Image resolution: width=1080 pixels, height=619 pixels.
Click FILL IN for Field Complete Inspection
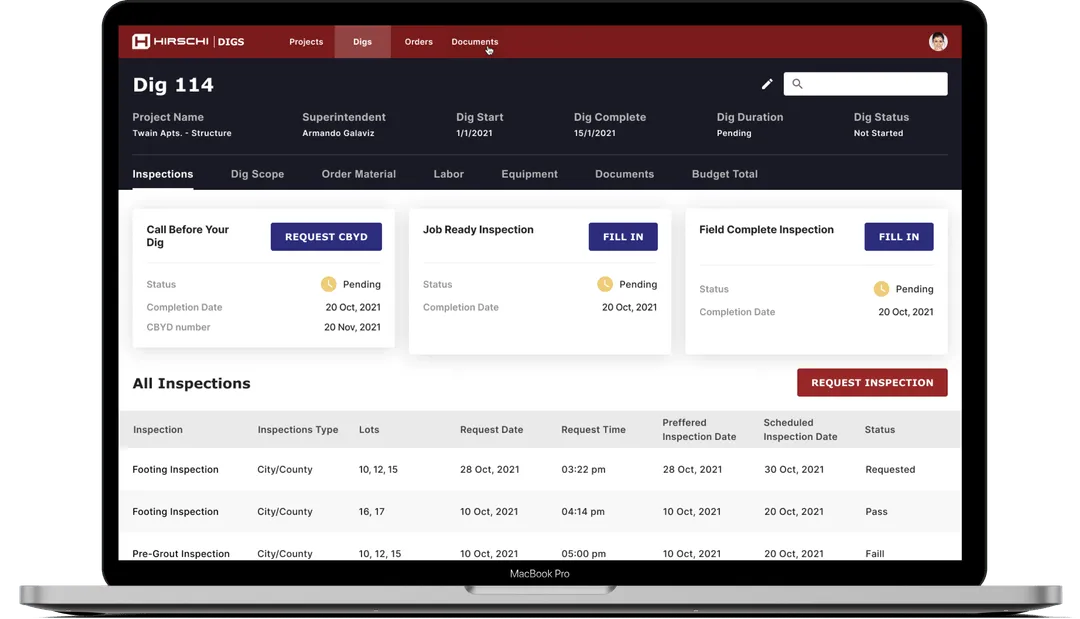click(x=899, y=237)
